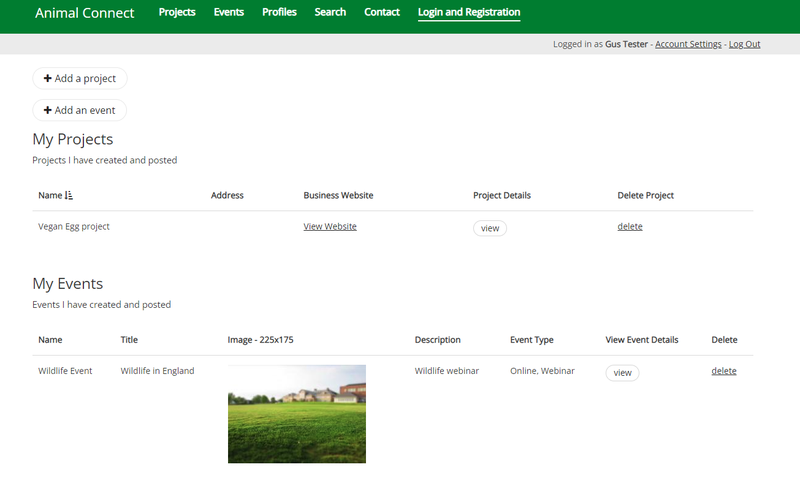800x478 pixels.
Task: Open the Profiles page
Action: click(x=279, y=13)
